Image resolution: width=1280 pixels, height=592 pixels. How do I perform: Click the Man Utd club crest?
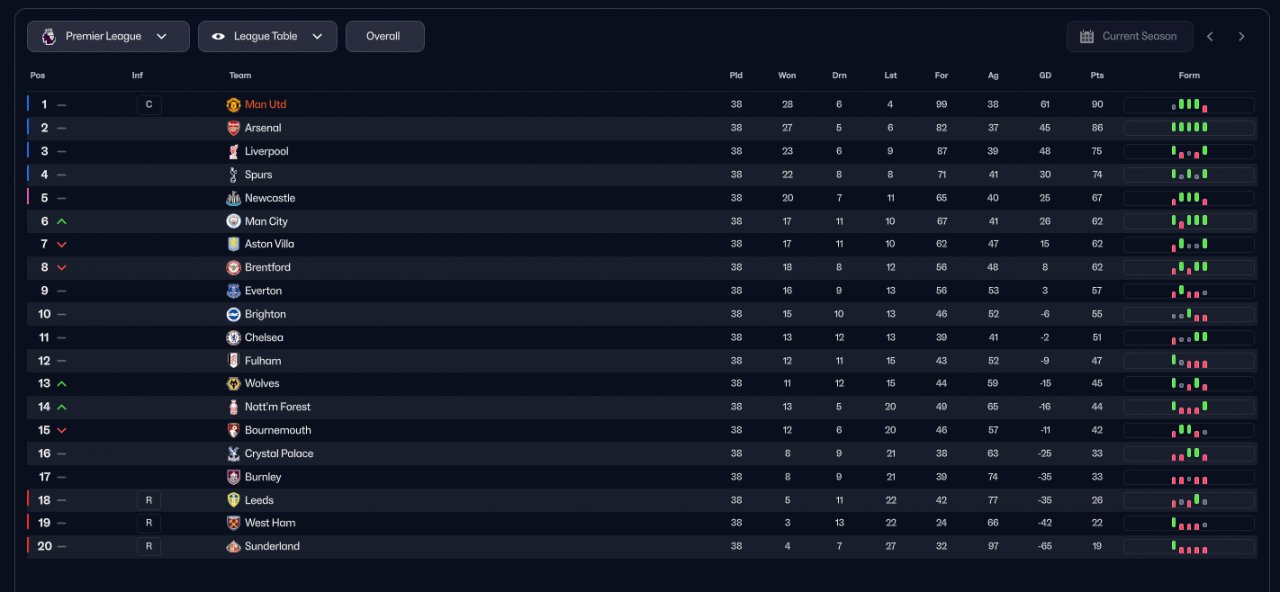pos(233,105)
